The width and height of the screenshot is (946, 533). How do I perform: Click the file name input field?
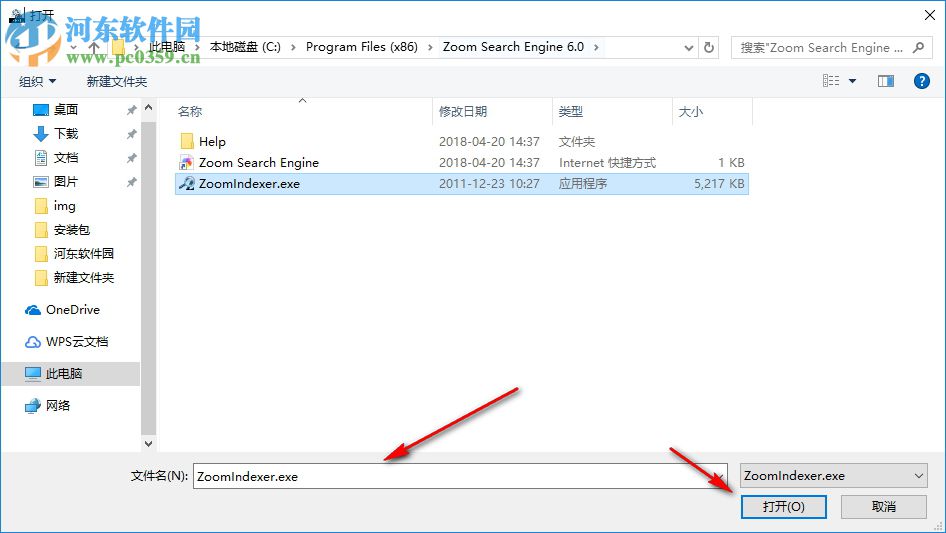point(460,476)
